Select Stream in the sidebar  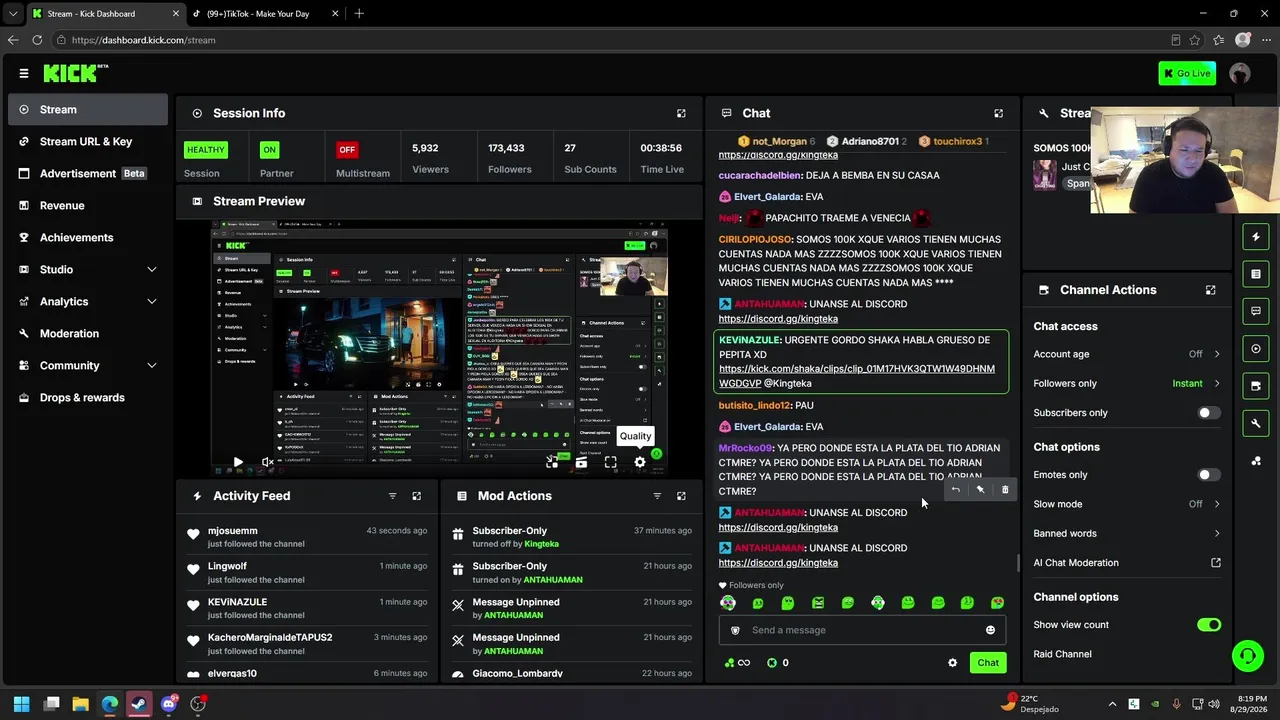(88, 110)
